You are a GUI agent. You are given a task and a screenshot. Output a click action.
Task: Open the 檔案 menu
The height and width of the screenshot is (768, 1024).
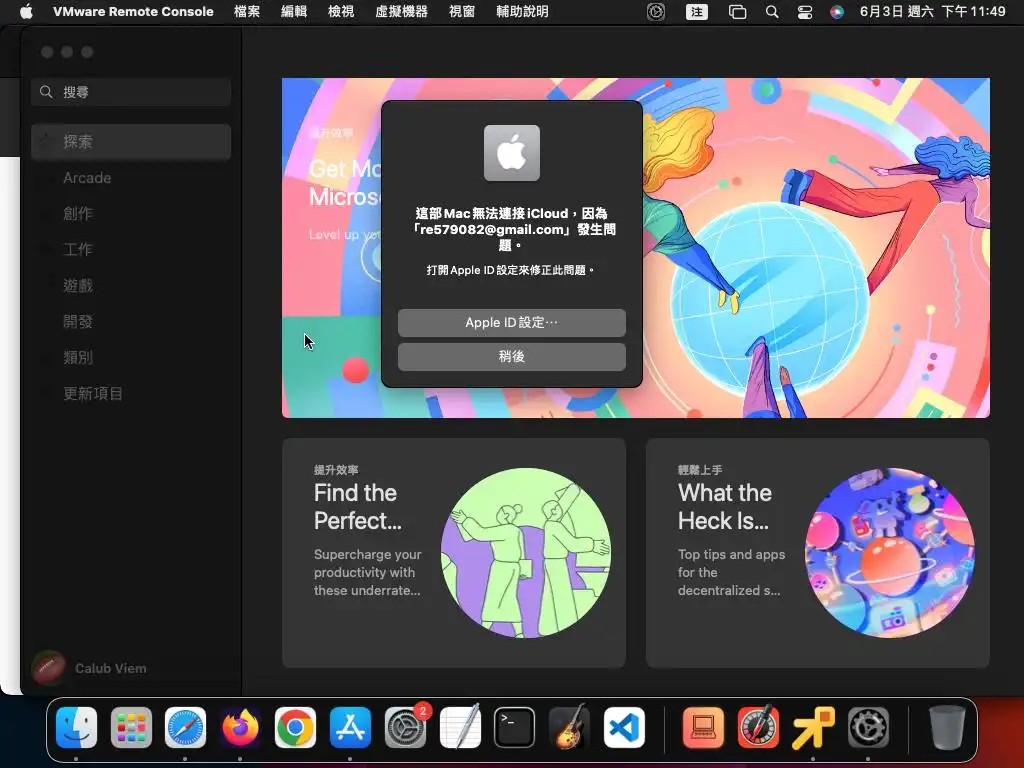point(247,12)
